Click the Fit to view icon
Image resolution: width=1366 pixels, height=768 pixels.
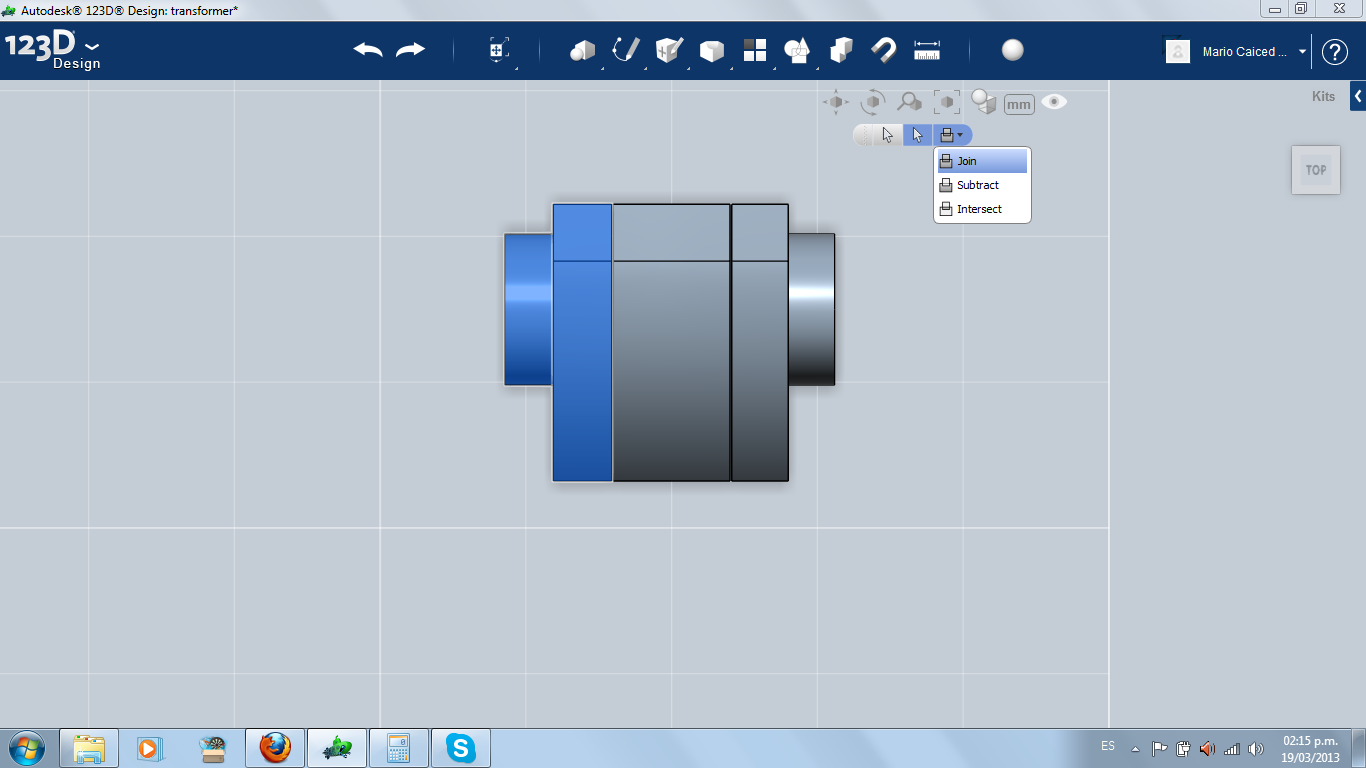pyautogui.click(x=947, y=102)
